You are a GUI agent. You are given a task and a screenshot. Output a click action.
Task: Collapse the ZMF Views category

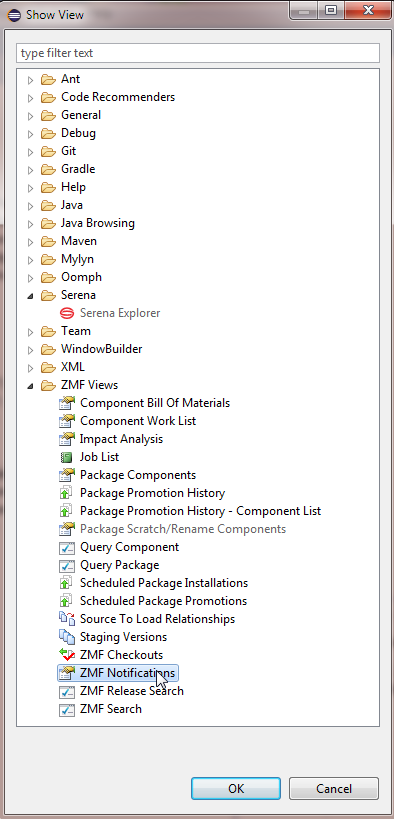pos(30,386)
